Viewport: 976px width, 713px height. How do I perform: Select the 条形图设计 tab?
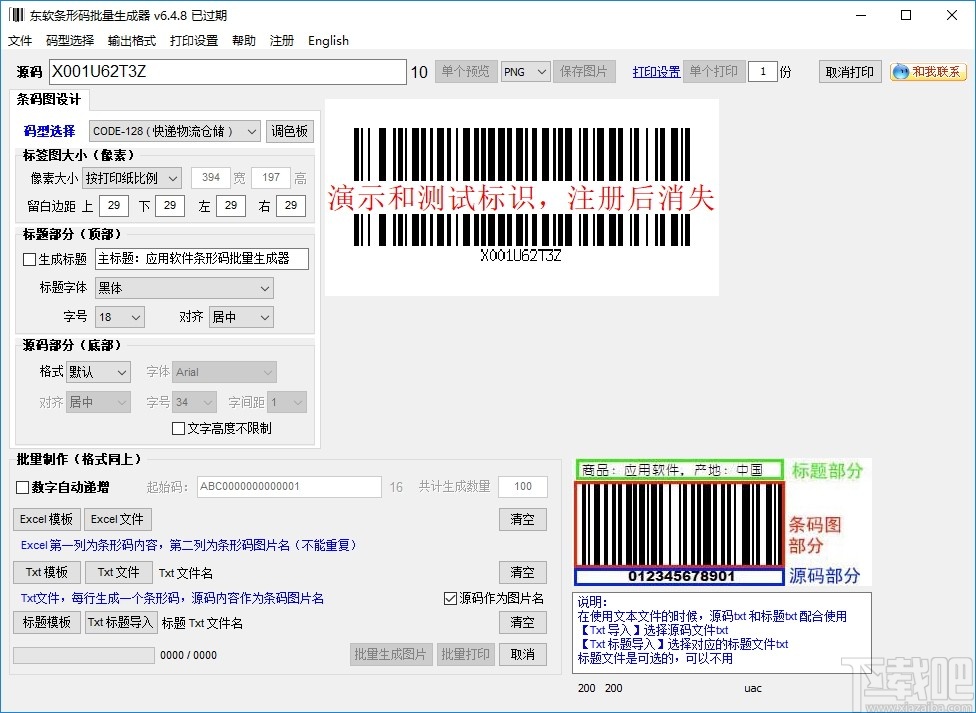[47, 100]
